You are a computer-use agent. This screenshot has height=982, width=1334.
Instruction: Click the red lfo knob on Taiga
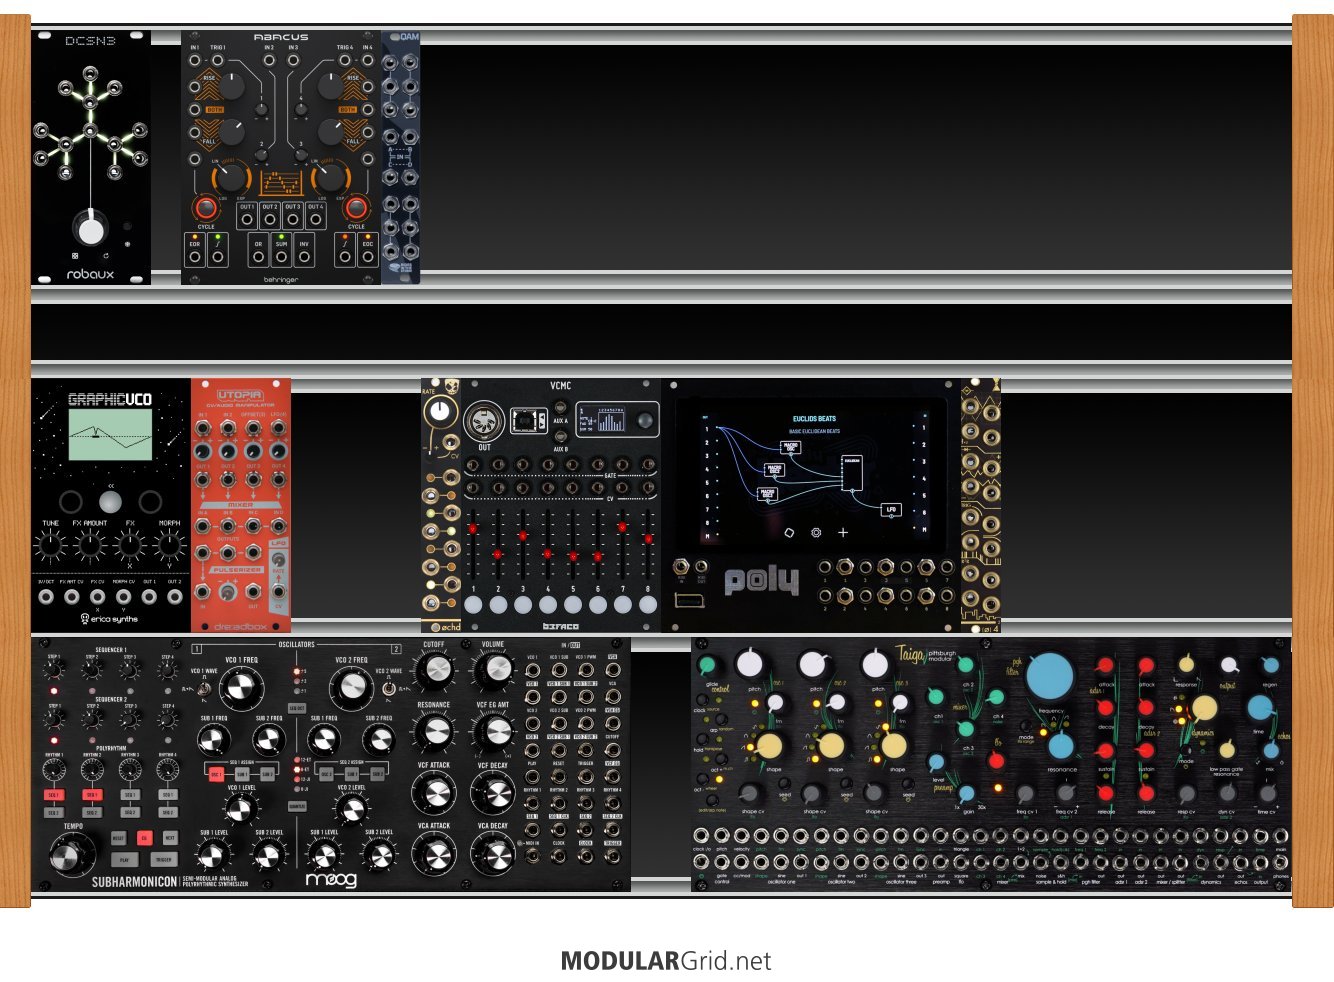(x=996, y=761)
